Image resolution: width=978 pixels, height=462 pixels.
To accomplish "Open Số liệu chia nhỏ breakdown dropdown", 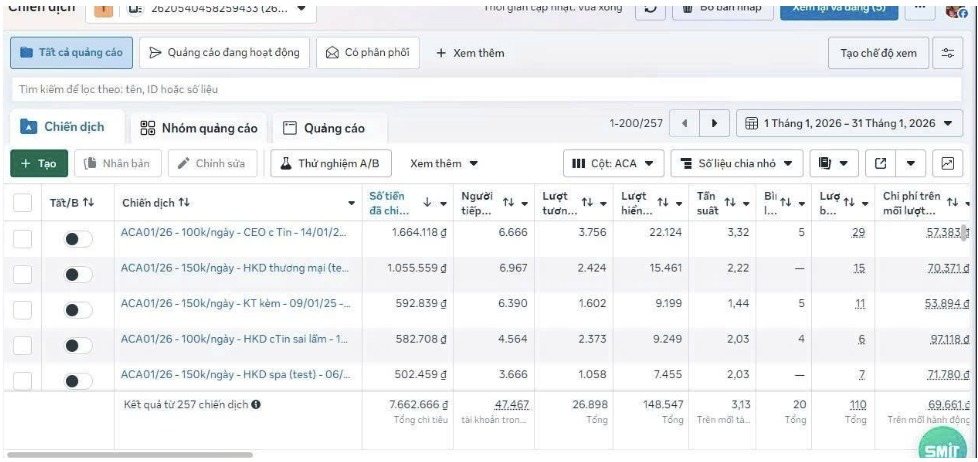I will [736, 163].
